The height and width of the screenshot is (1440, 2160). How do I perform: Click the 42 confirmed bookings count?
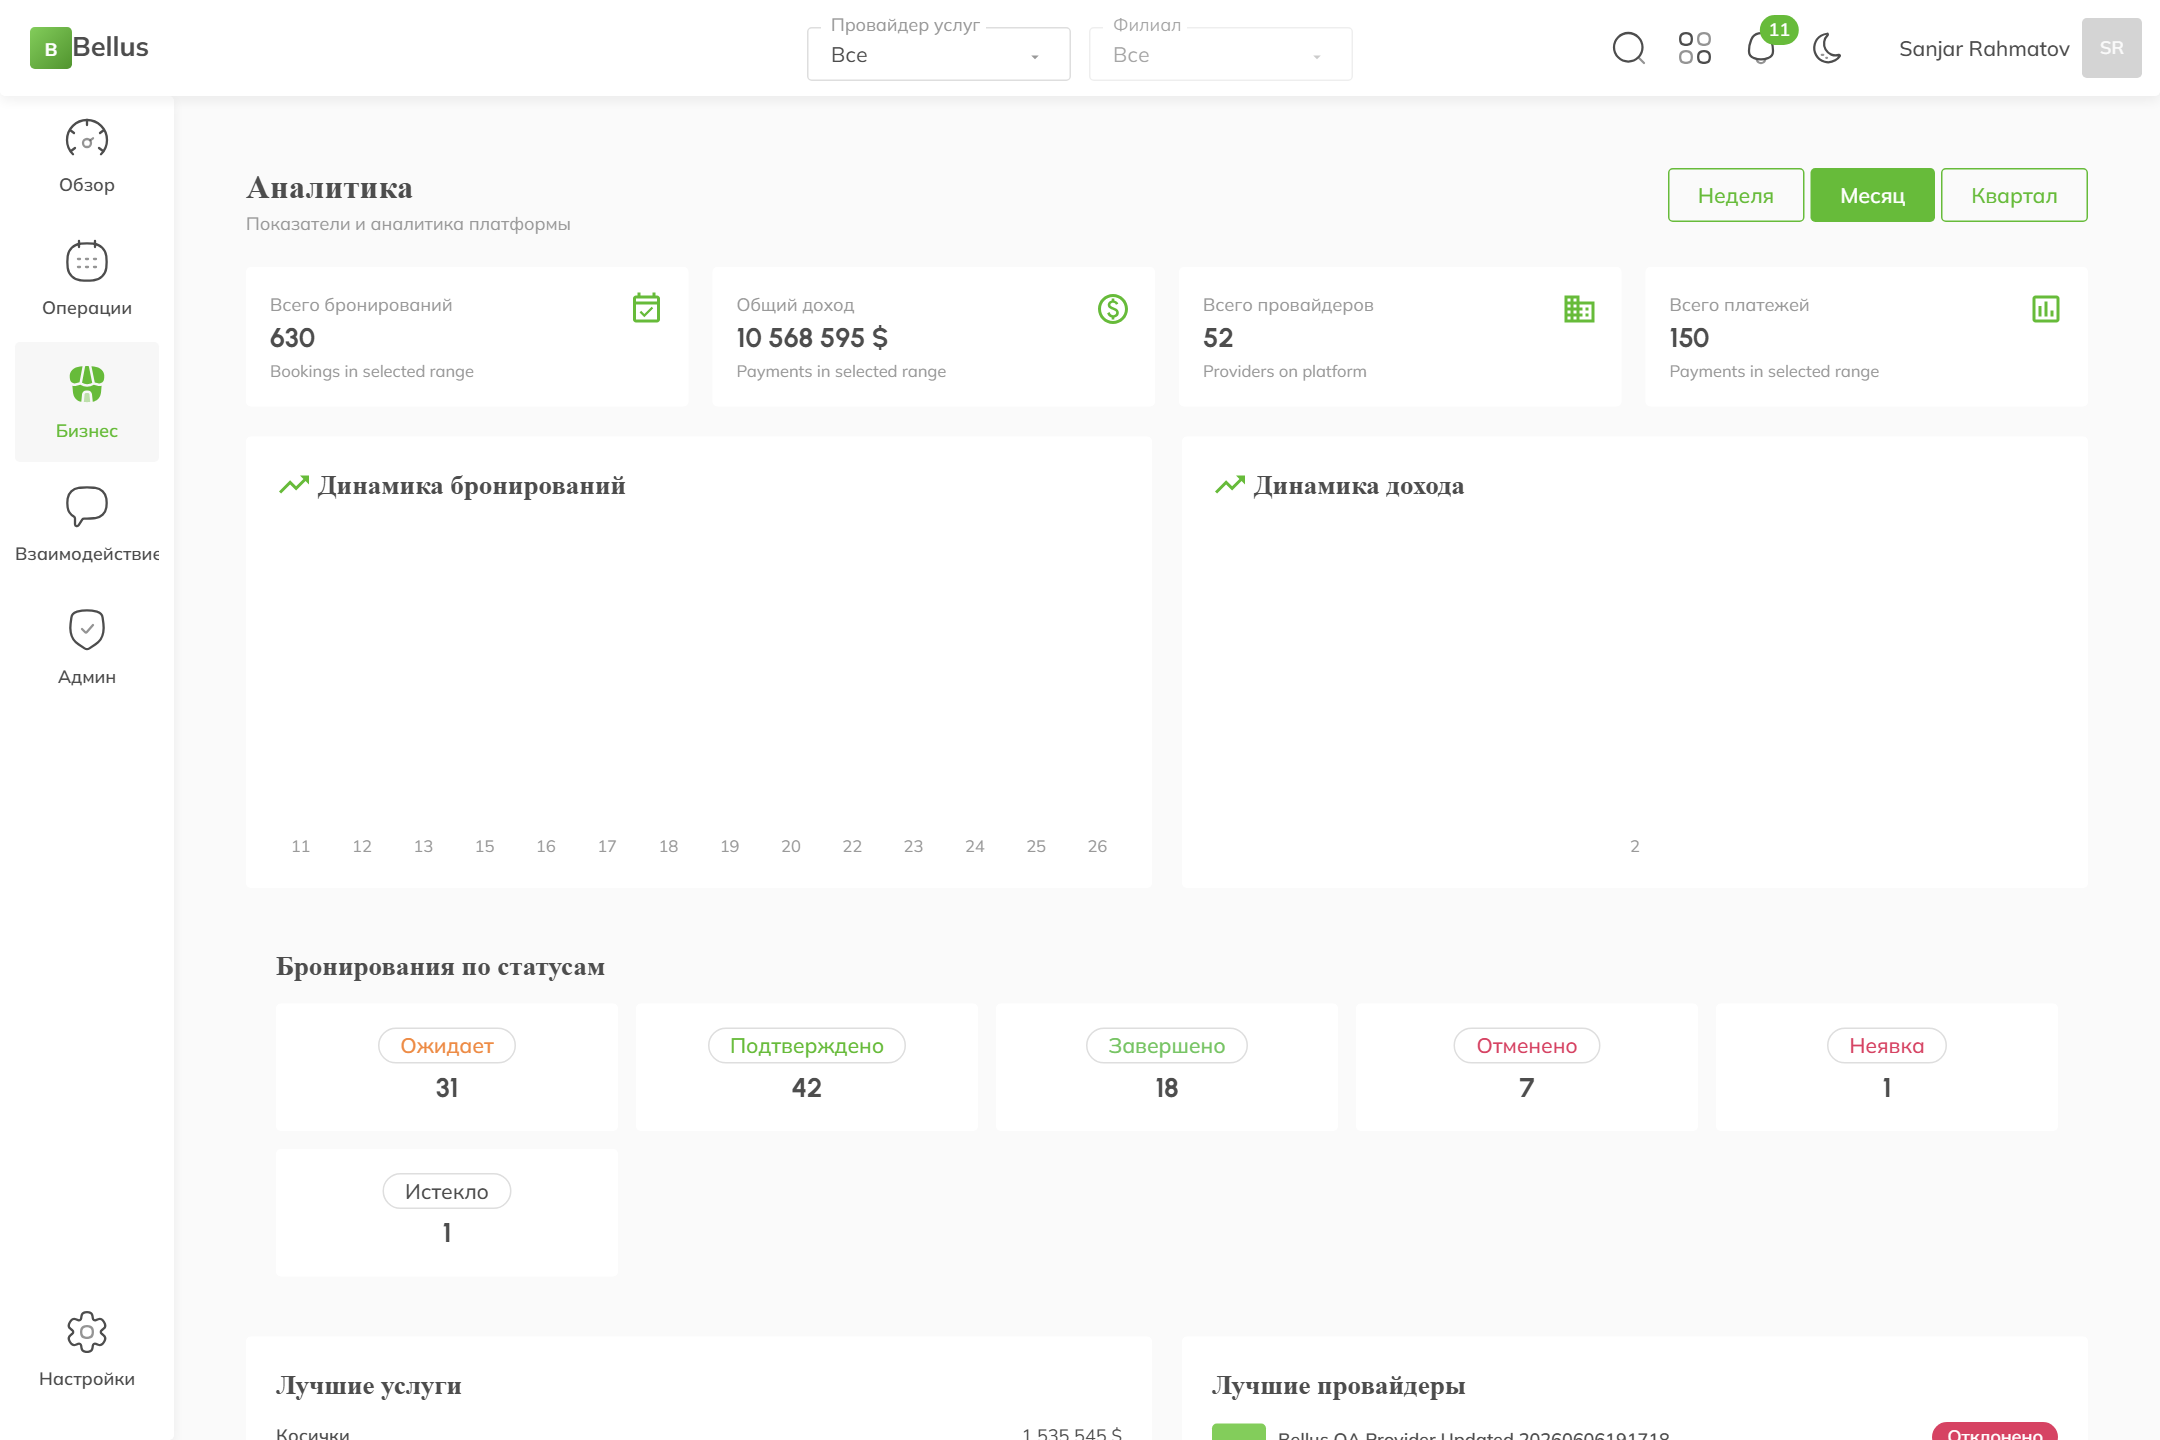pos(807,1088)
